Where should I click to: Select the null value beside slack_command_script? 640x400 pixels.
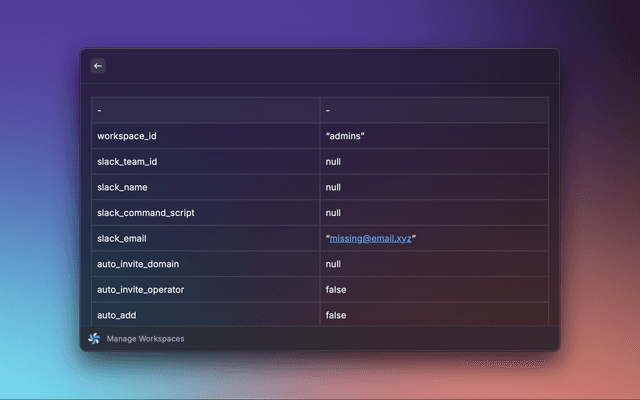(334, 213)
